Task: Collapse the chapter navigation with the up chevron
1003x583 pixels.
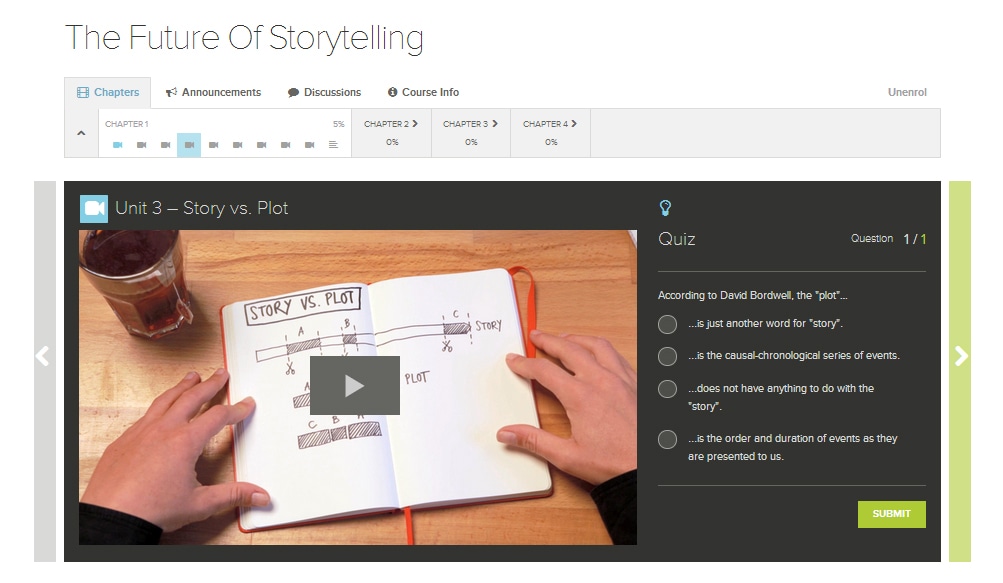Action: pos(81,132)
